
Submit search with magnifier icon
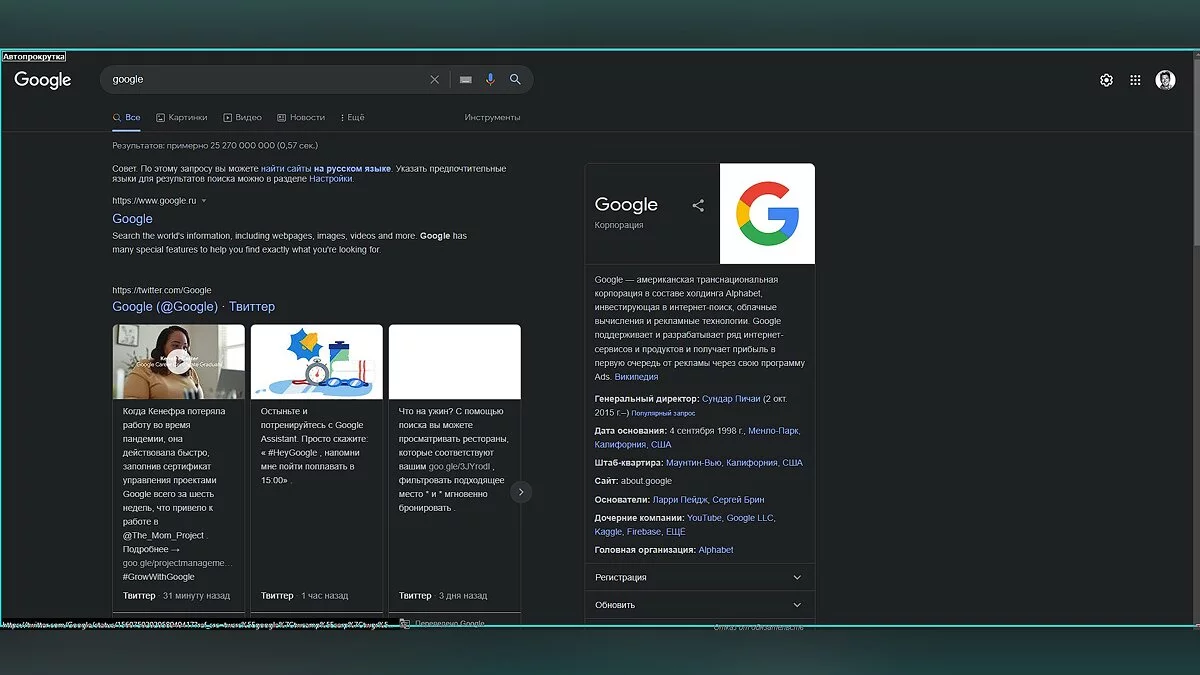tap(515, 79)
